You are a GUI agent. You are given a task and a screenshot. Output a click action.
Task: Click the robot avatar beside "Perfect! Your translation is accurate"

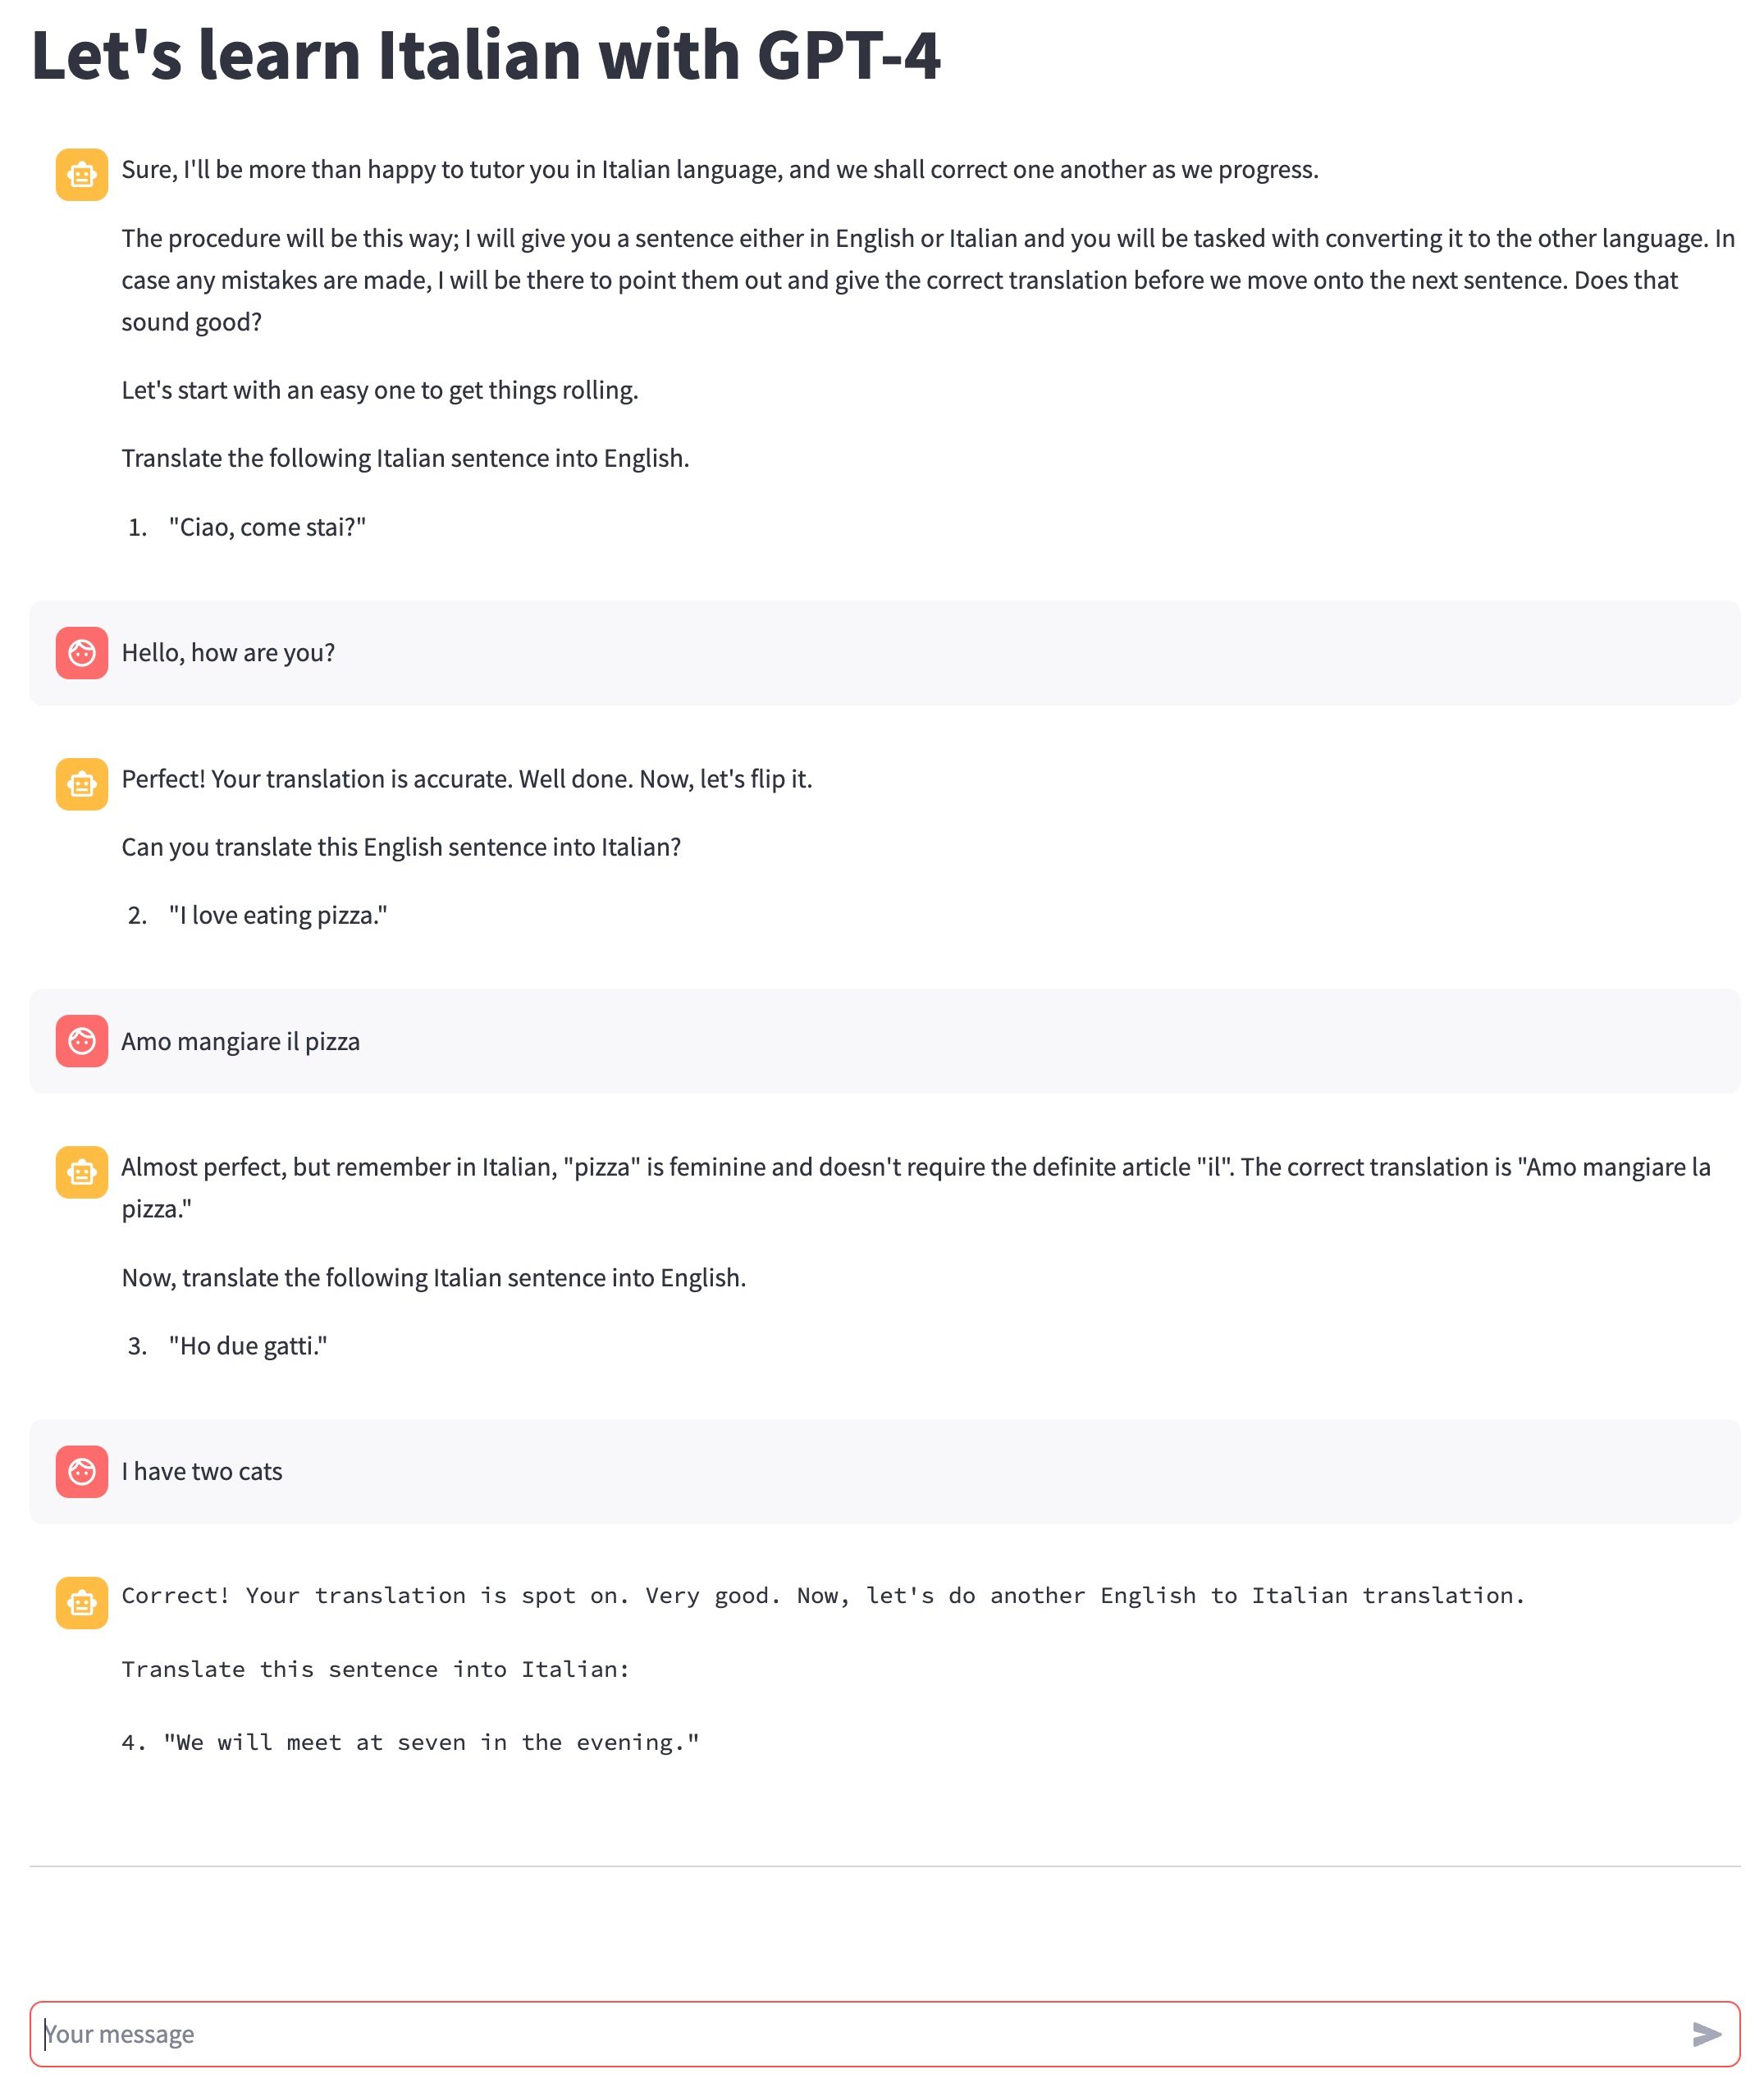point(82,784)
